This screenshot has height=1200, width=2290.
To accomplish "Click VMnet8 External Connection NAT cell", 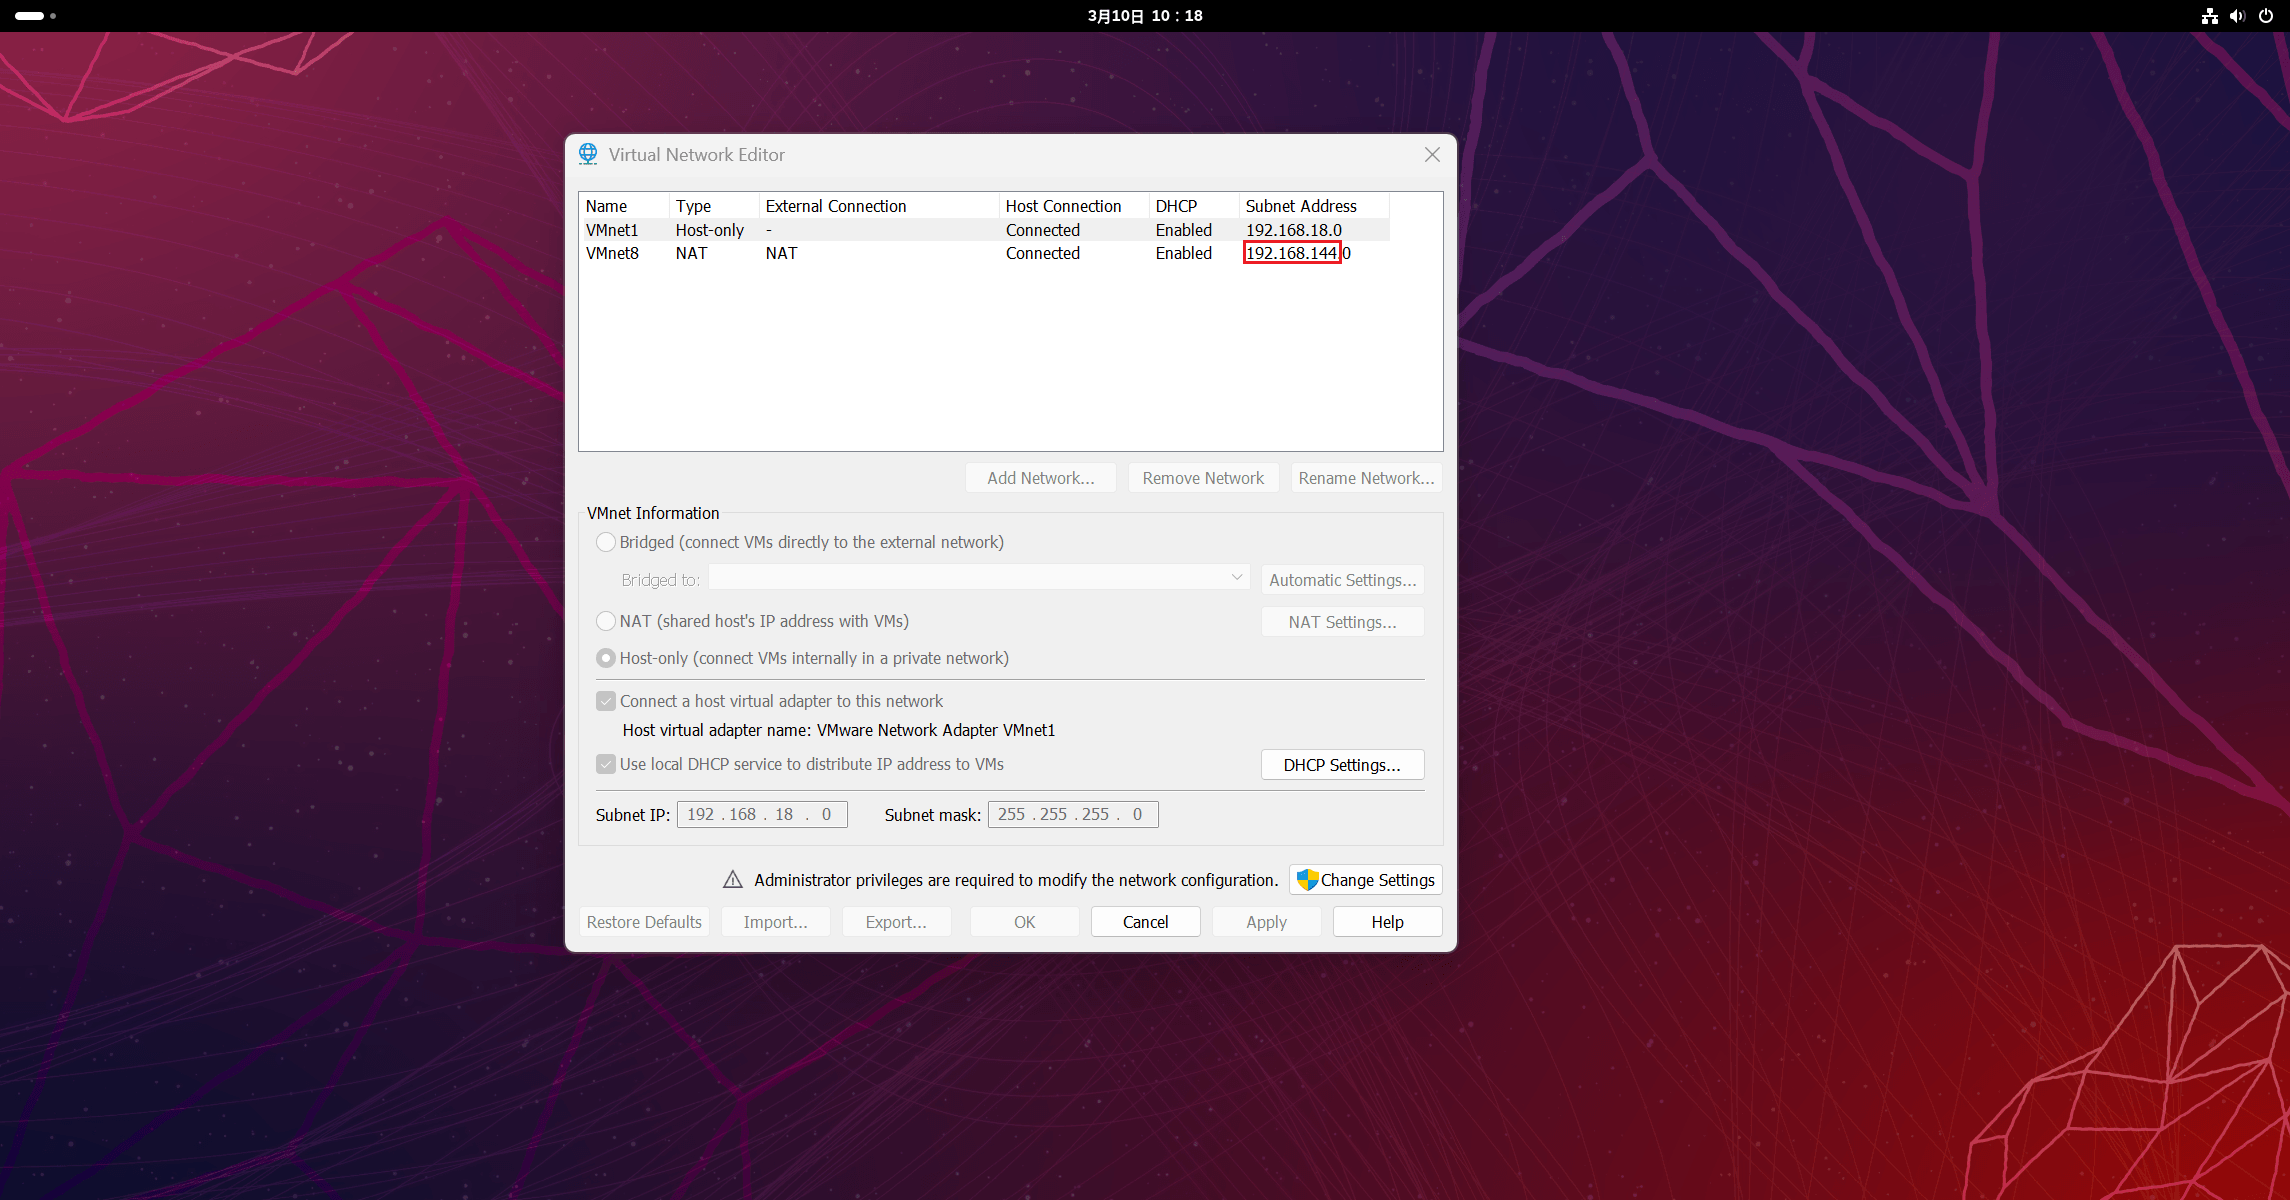I will coord(782,253).
